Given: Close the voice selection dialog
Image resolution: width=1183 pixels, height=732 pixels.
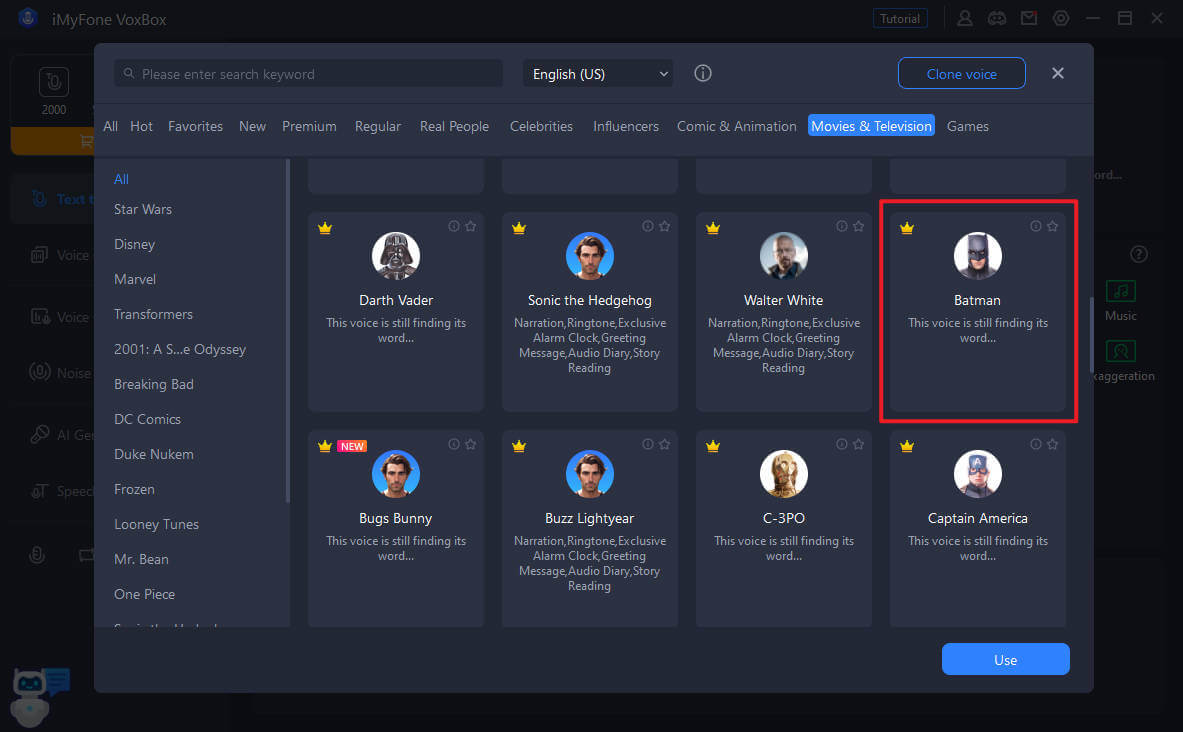Looking at the screenshot, I should [1058, 73].
